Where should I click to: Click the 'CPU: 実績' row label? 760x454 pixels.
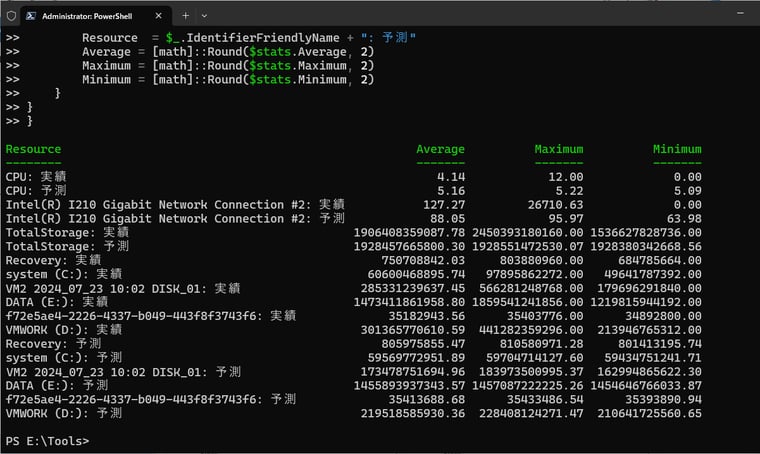pos(36,177)
